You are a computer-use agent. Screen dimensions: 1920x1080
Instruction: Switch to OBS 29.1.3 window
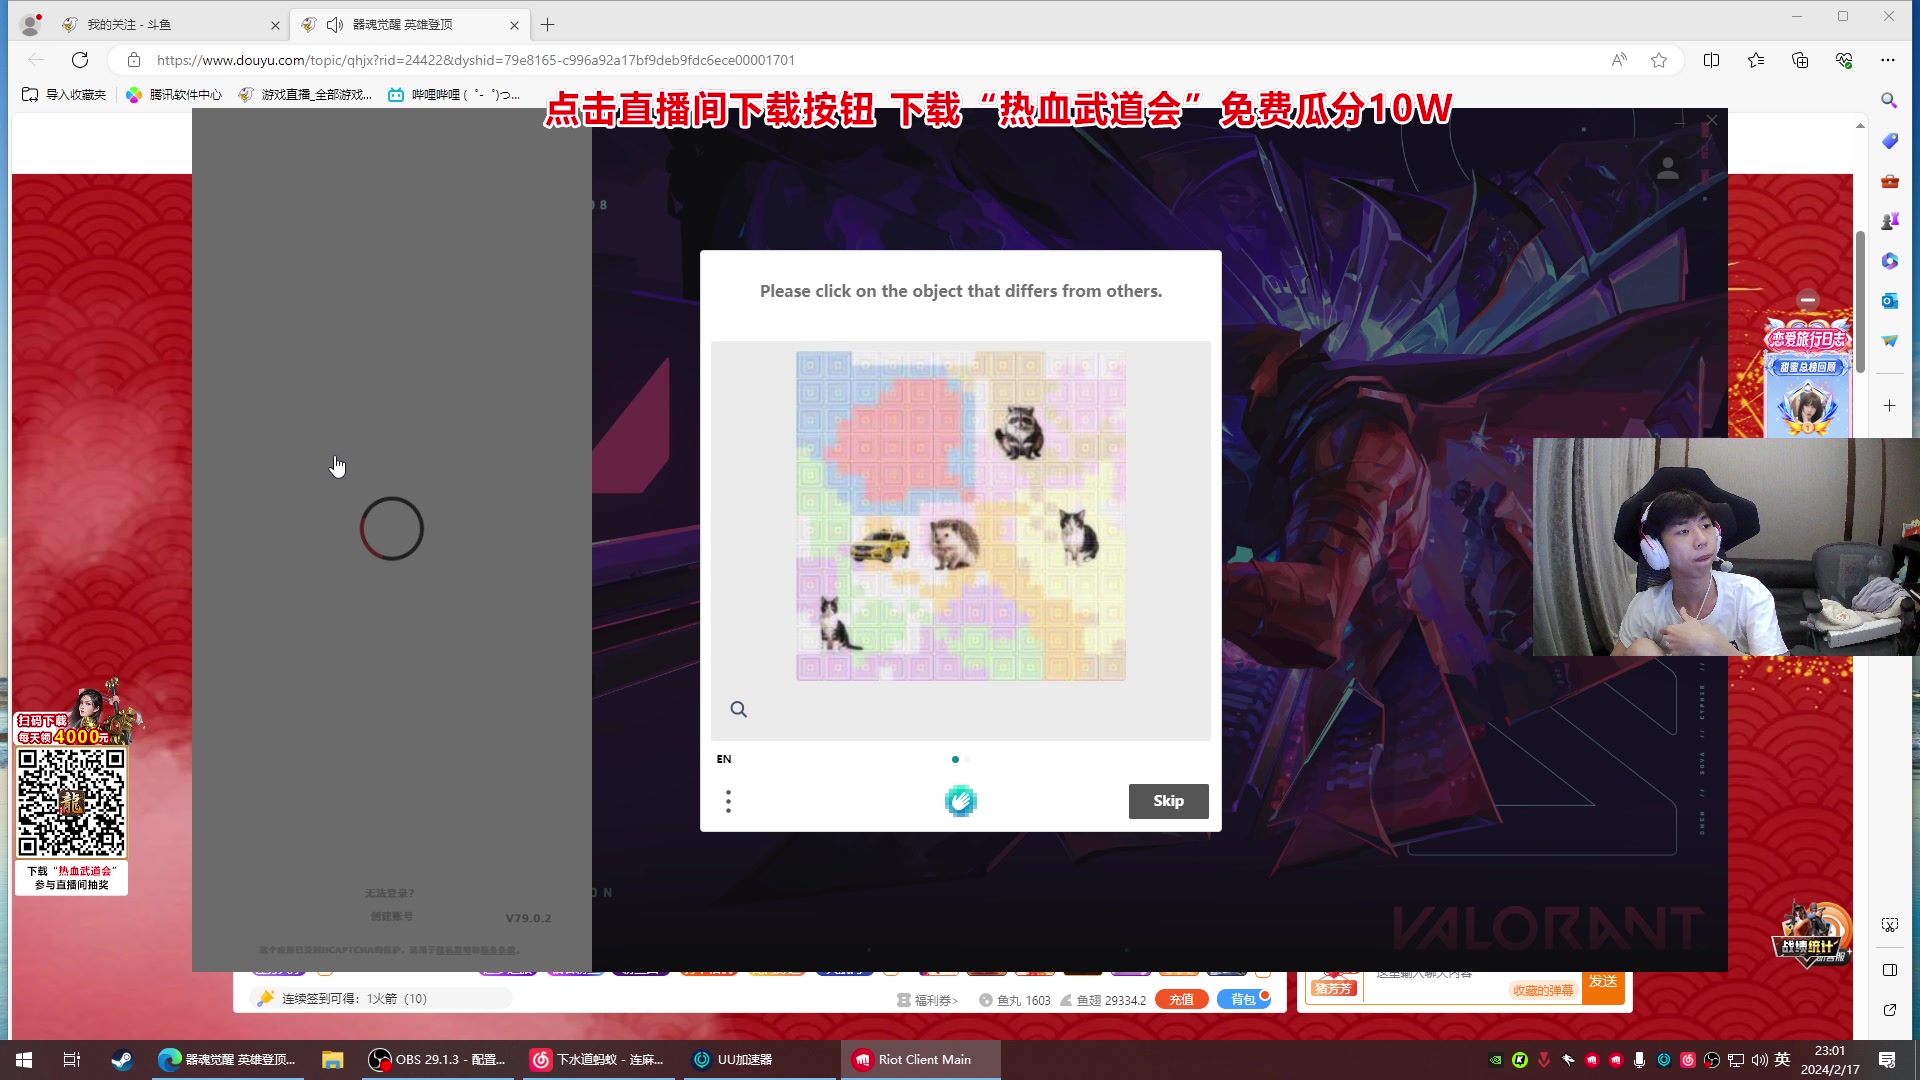(x=437, y=1060)
